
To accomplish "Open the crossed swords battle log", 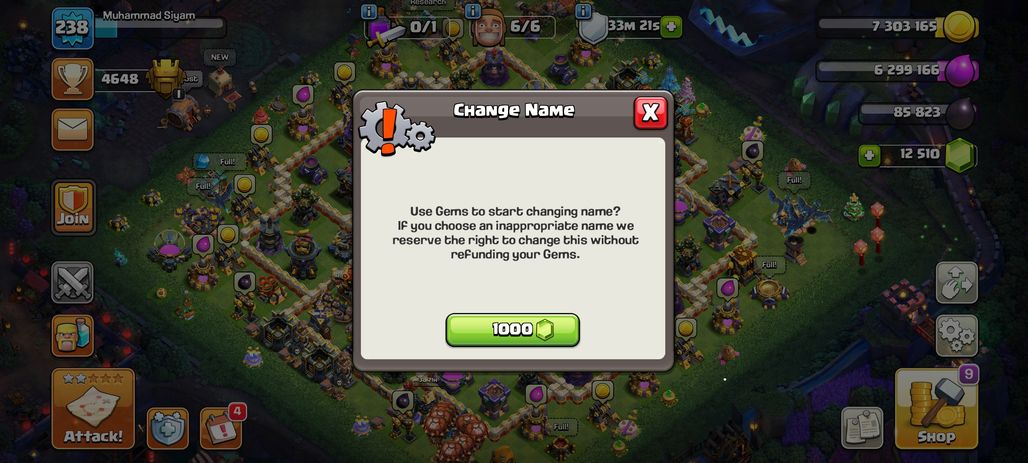I will [x=72, y=282].
